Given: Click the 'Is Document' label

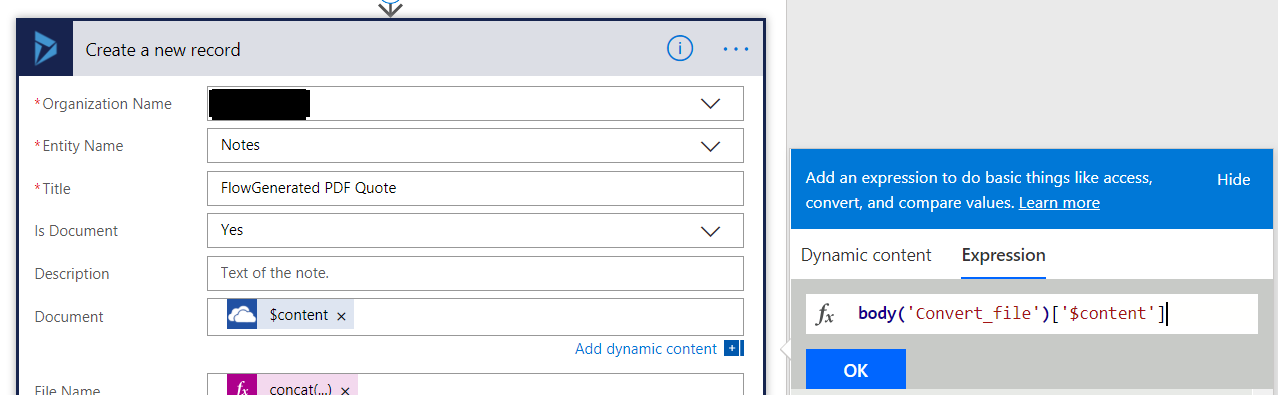Looking at the screenshot, I should click(76, 231).
